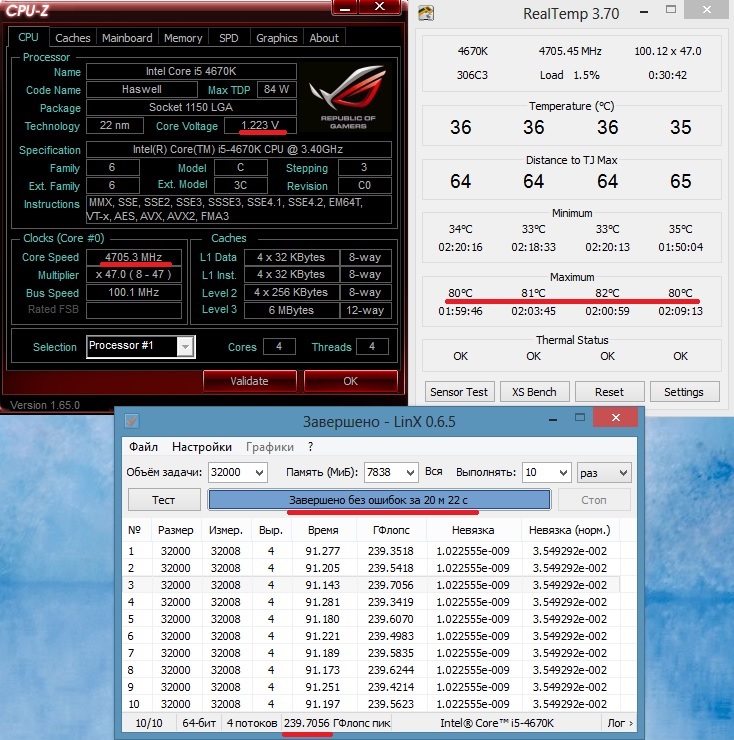Open the ? help menu in LinX
Screen dimensions: 734x740
pyautogui.click(x=310, y=446)
